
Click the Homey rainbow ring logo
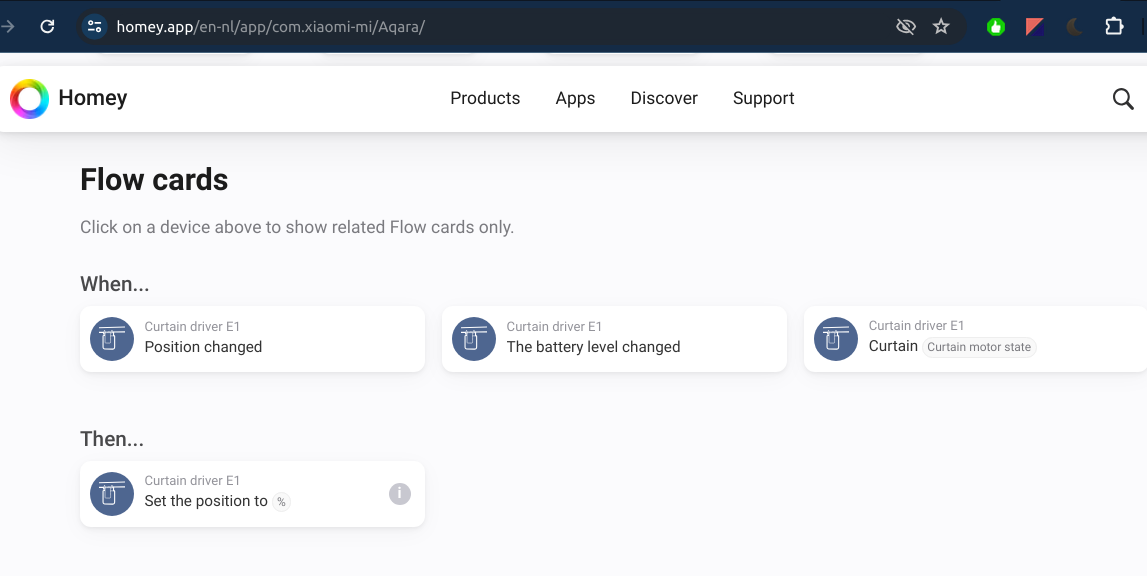30,99
